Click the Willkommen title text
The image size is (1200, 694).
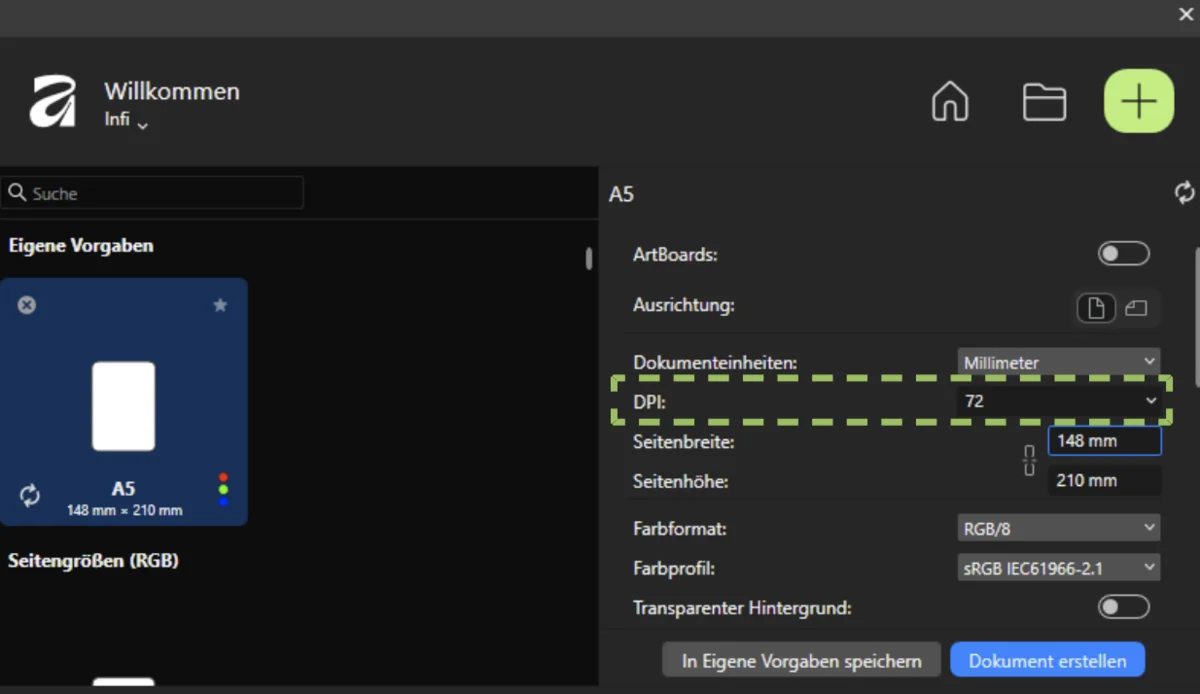[172, 91]
